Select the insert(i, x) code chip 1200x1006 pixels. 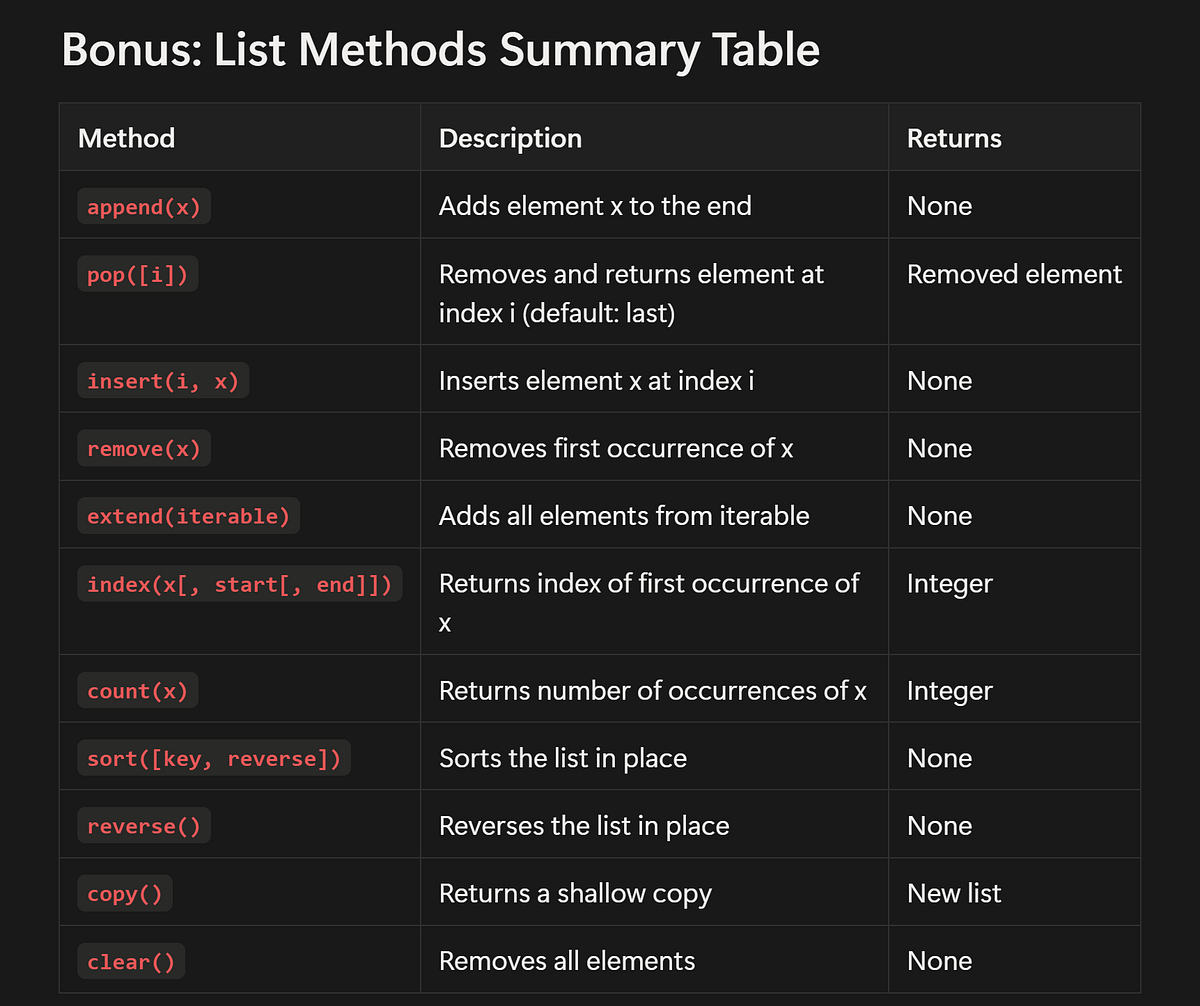pos(163,381)
